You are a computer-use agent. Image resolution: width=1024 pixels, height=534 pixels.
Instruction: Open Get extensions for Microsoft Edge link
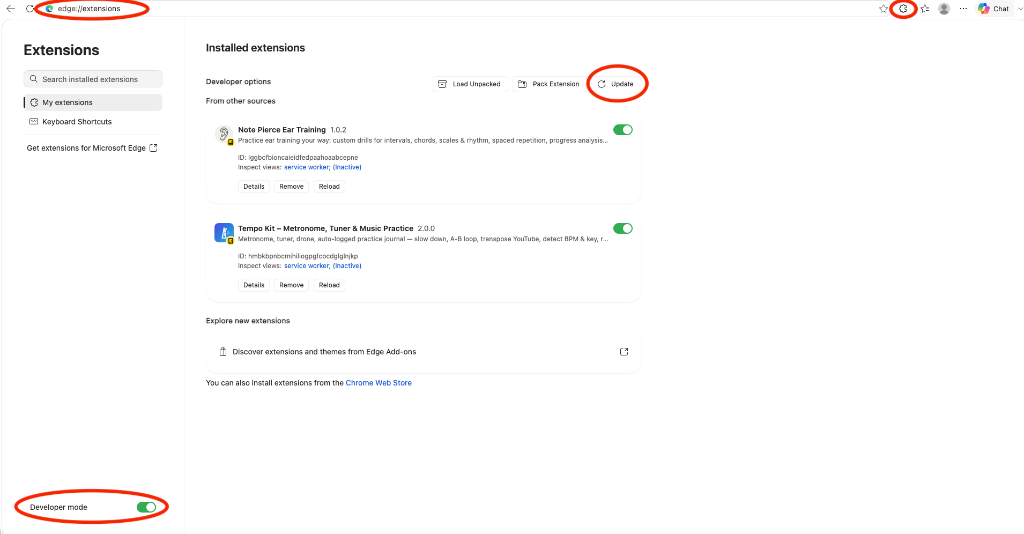(92, 148)
